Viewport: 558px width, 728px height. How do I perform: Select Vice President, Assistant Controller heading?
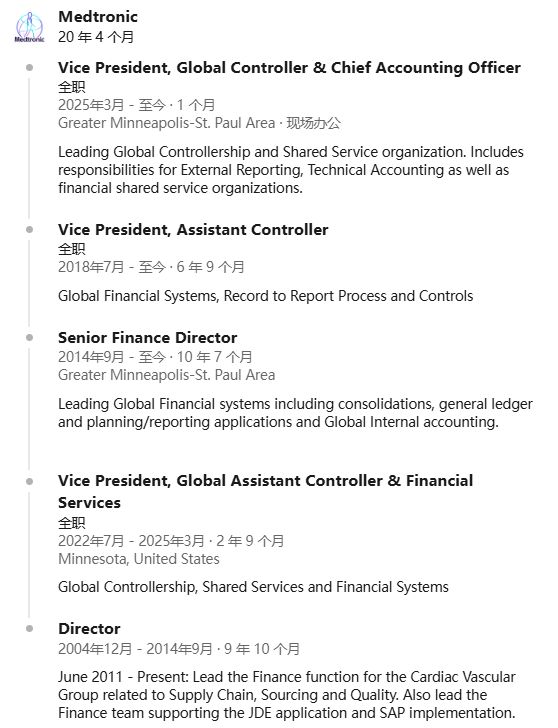(193, 230)
